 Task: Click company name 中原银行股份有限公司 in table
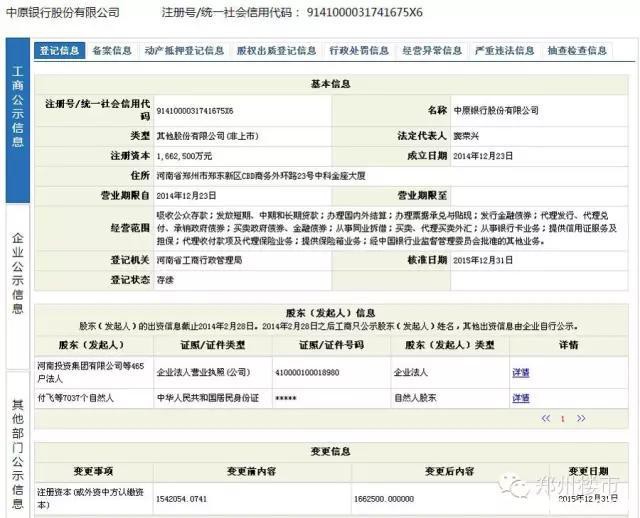click(x=496, y=110)
